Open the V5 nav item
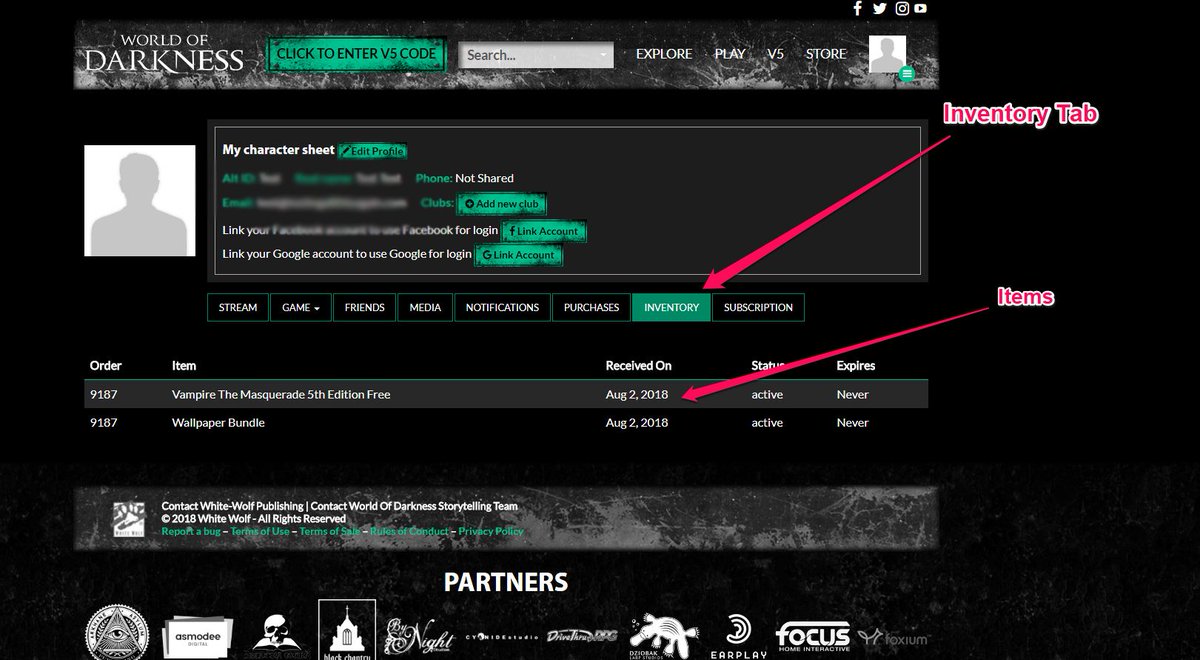The image size is (1200, 660). 776,54
